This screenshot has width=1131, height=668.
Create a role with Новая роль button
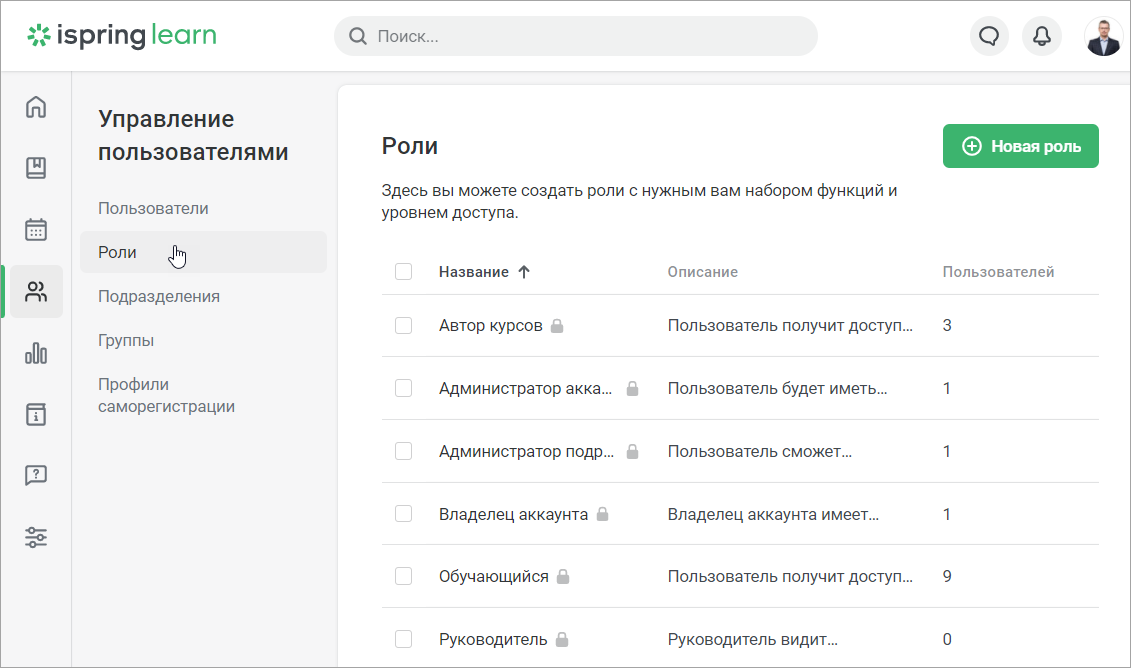coord(1021,146)
